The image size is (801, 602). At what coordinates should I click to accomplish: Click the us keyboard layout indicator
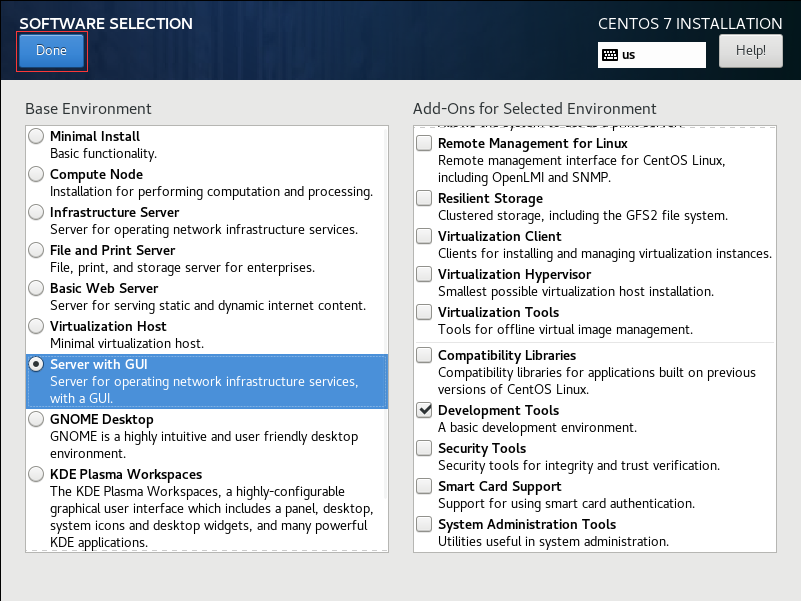pos(652,55)
